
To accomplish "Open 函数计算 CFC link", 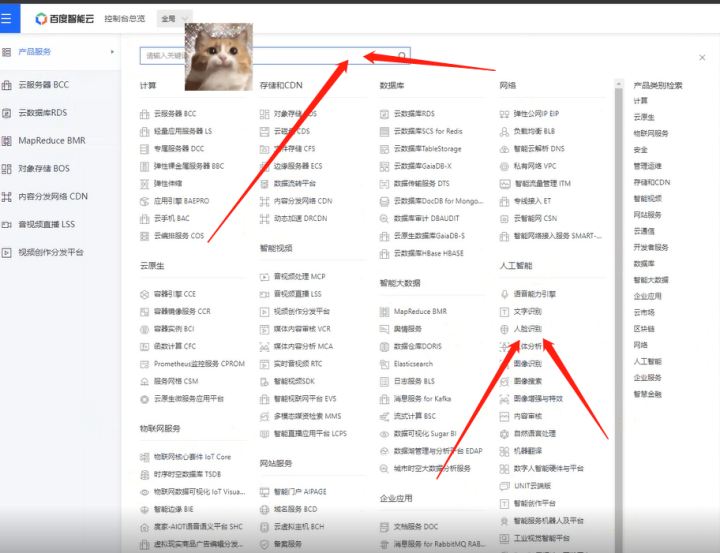I will [x=175, y=346].
